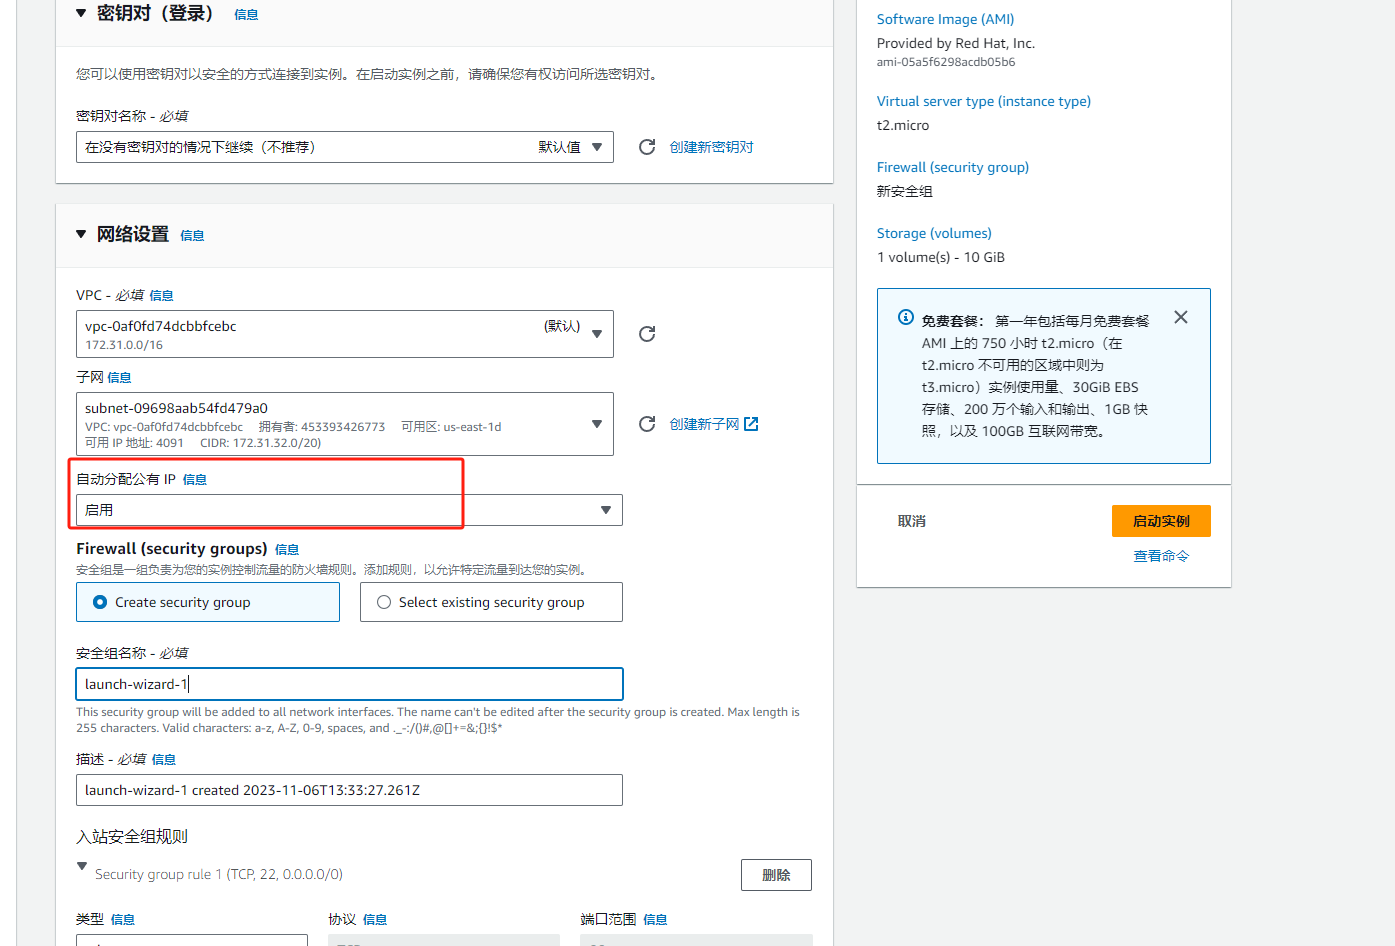Open Software Image (AMI) summary link

pyautogui.click(x=945, y=19)
